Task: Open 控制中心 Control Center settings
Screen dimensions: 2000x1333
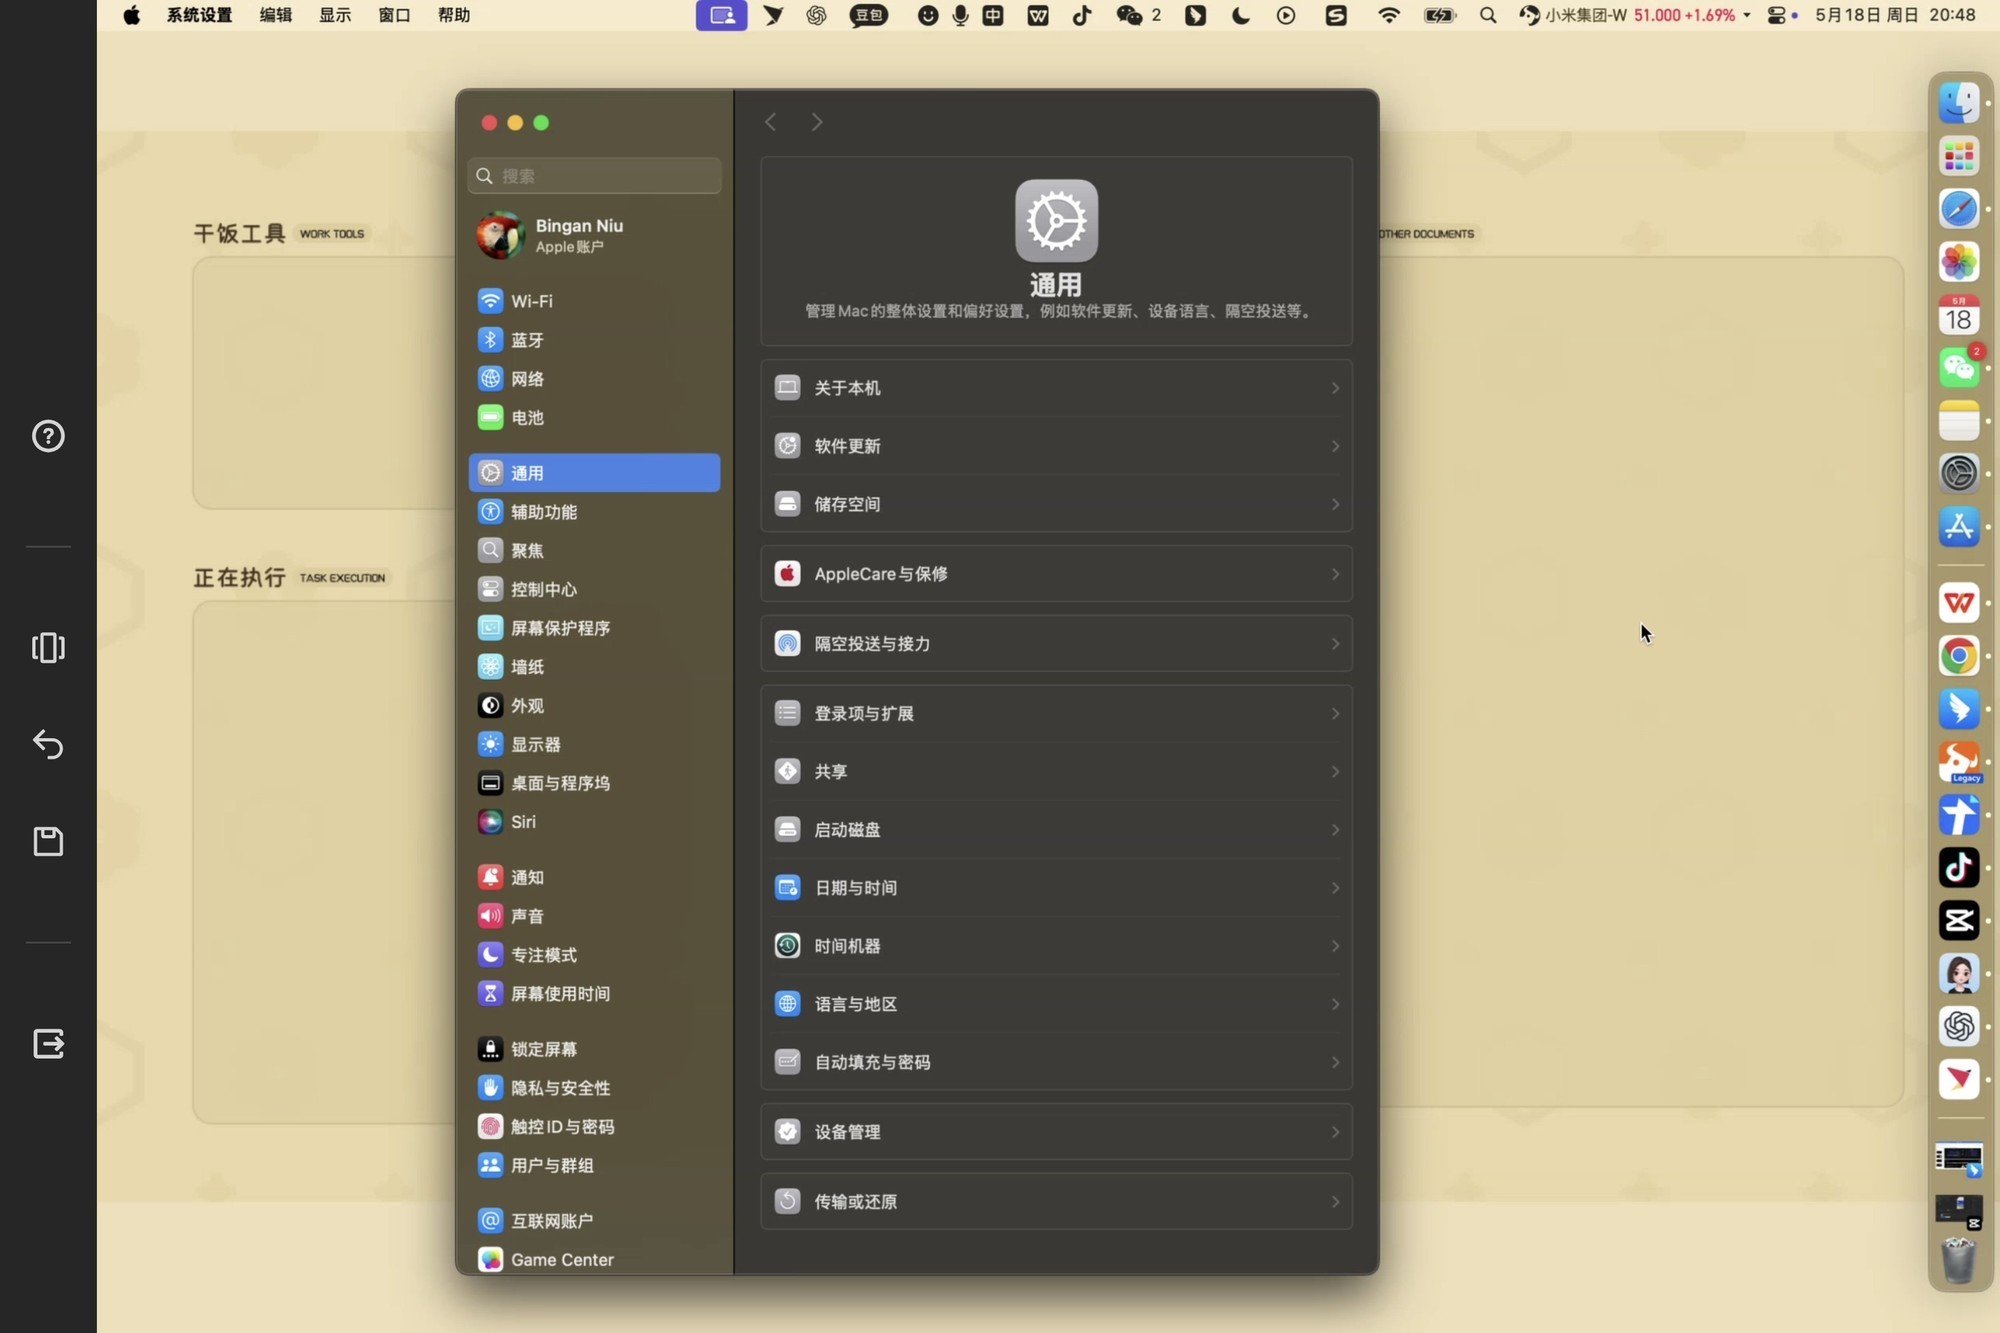Action: point(543,589)
